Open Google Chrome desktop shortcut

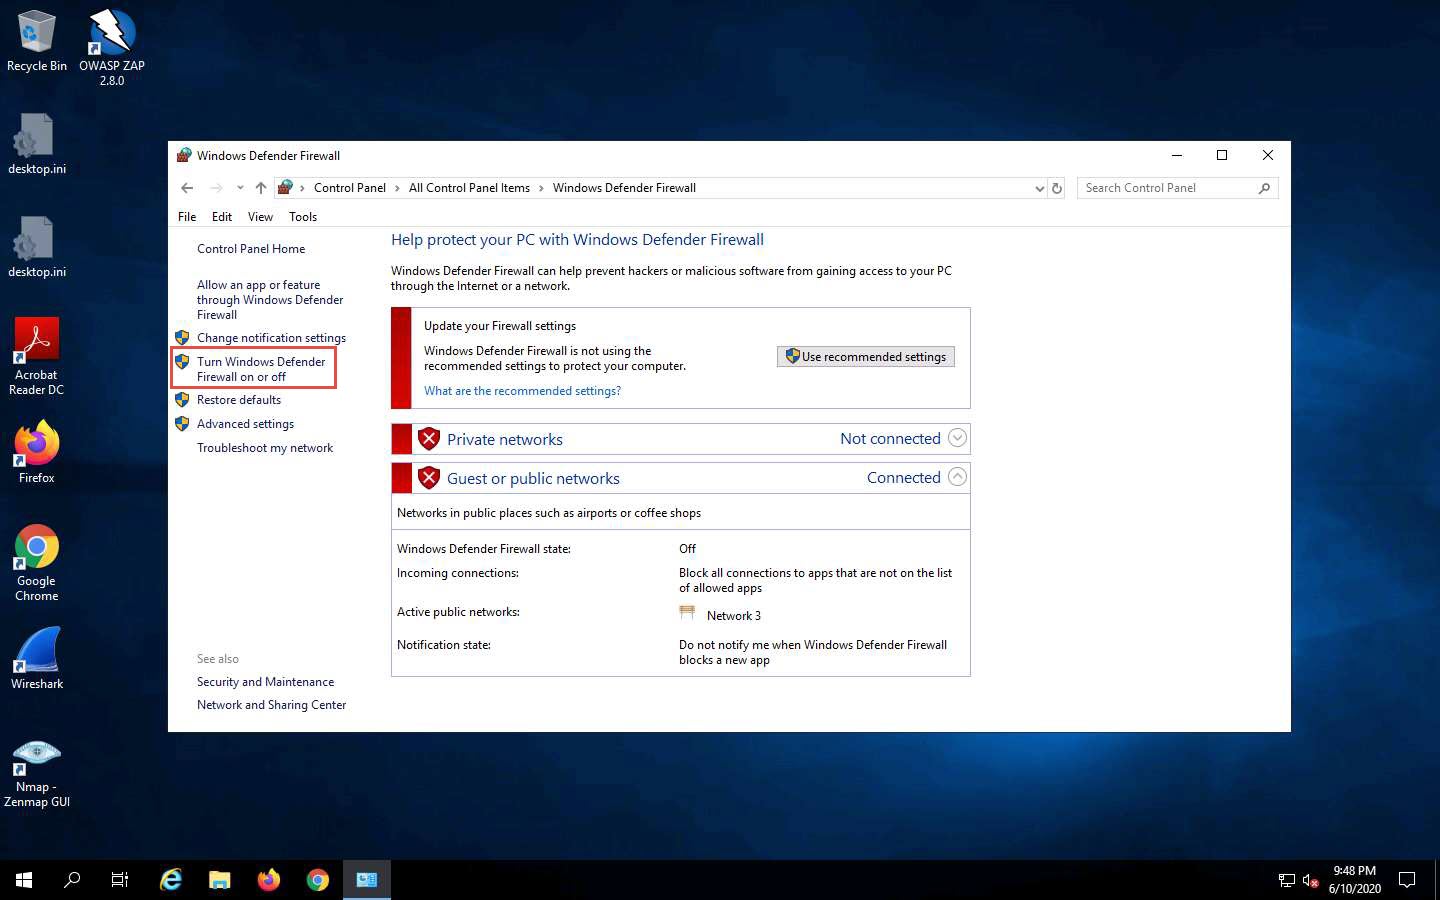click(36, 563)
